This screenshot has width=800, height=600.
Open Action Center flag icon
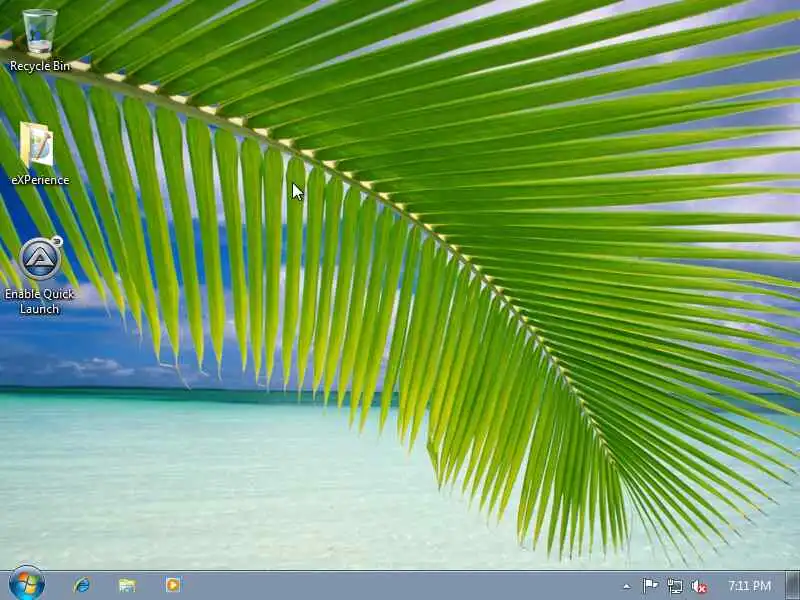[650, 586]
